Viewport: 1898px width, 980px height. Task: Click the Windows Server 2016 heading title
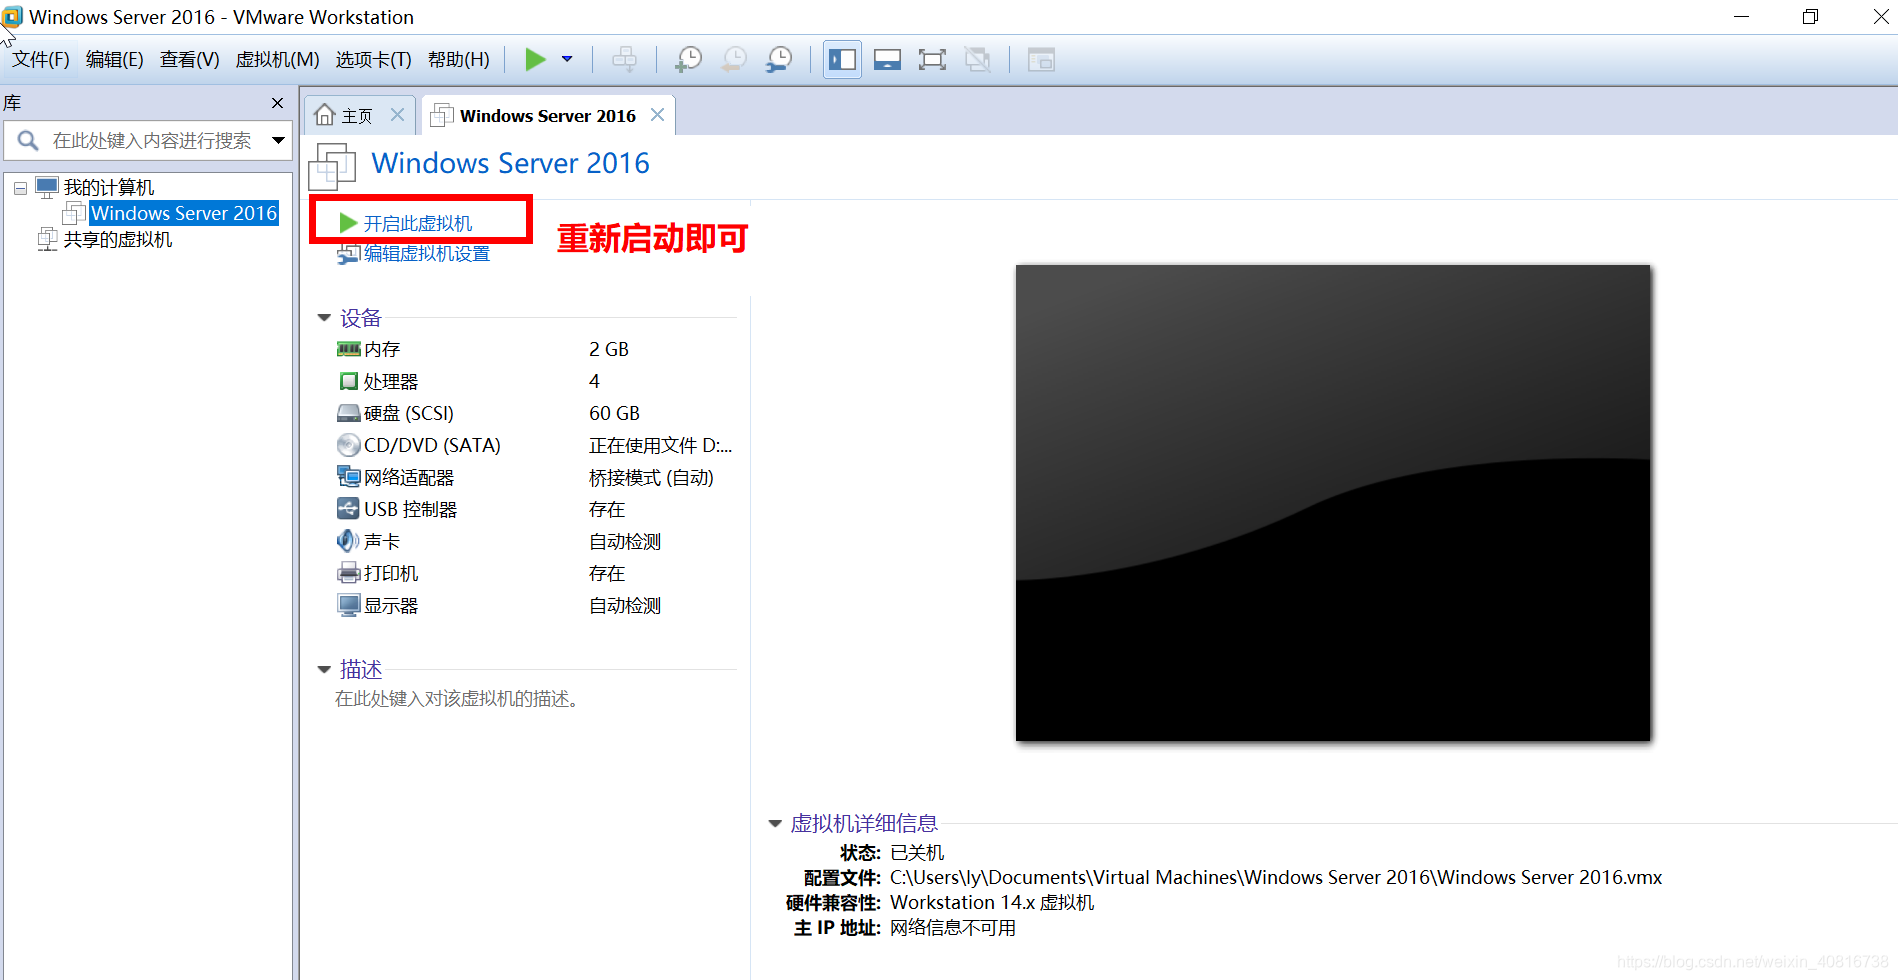pyautogui.click(x=511, y=163)
